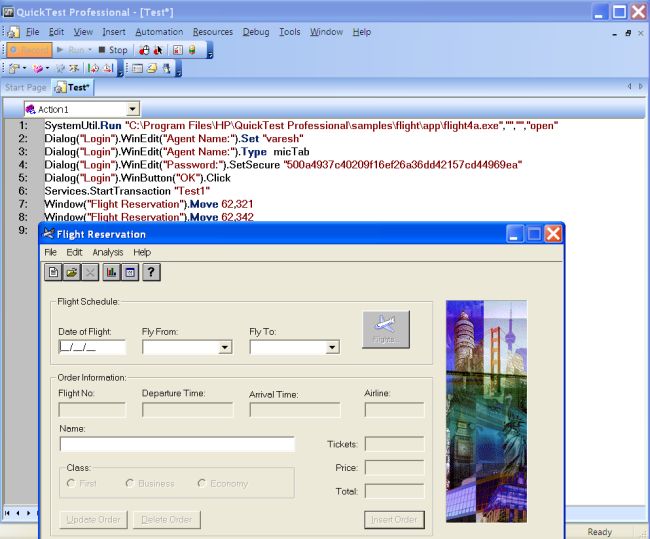650x539 pixels.
Task: Expand the Fly To dropdown
Action: pos(332,347)
